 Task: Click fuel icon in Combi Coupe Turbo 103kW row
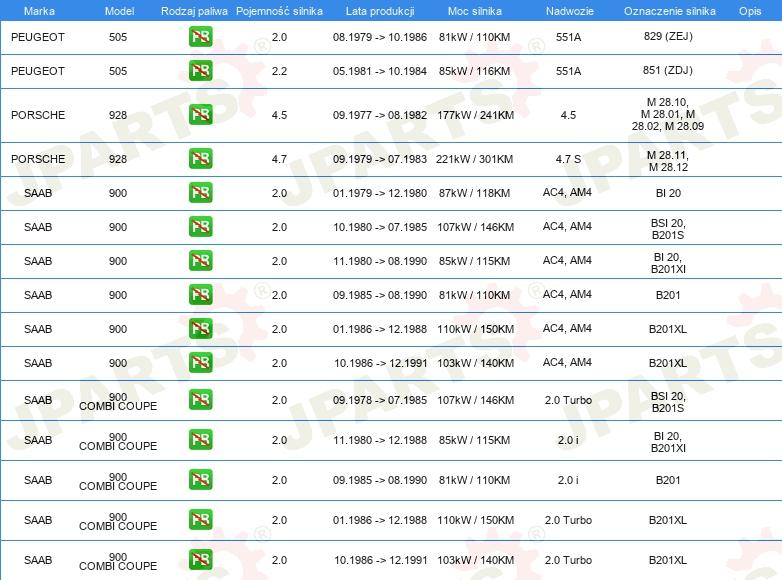click(x=200, y=559)
